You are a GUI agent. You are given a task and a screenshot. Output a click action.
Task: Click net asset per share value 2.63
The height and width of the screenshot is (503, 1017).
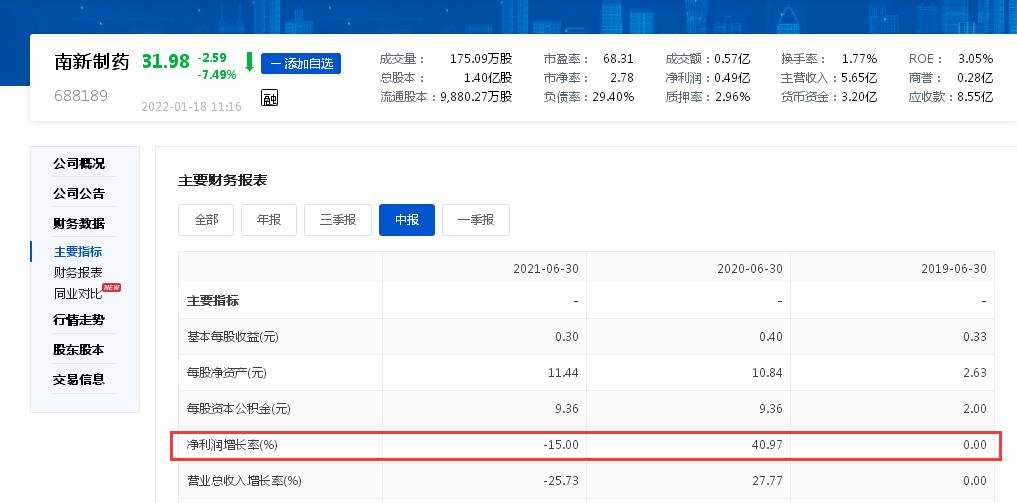[x=975, y=373]
